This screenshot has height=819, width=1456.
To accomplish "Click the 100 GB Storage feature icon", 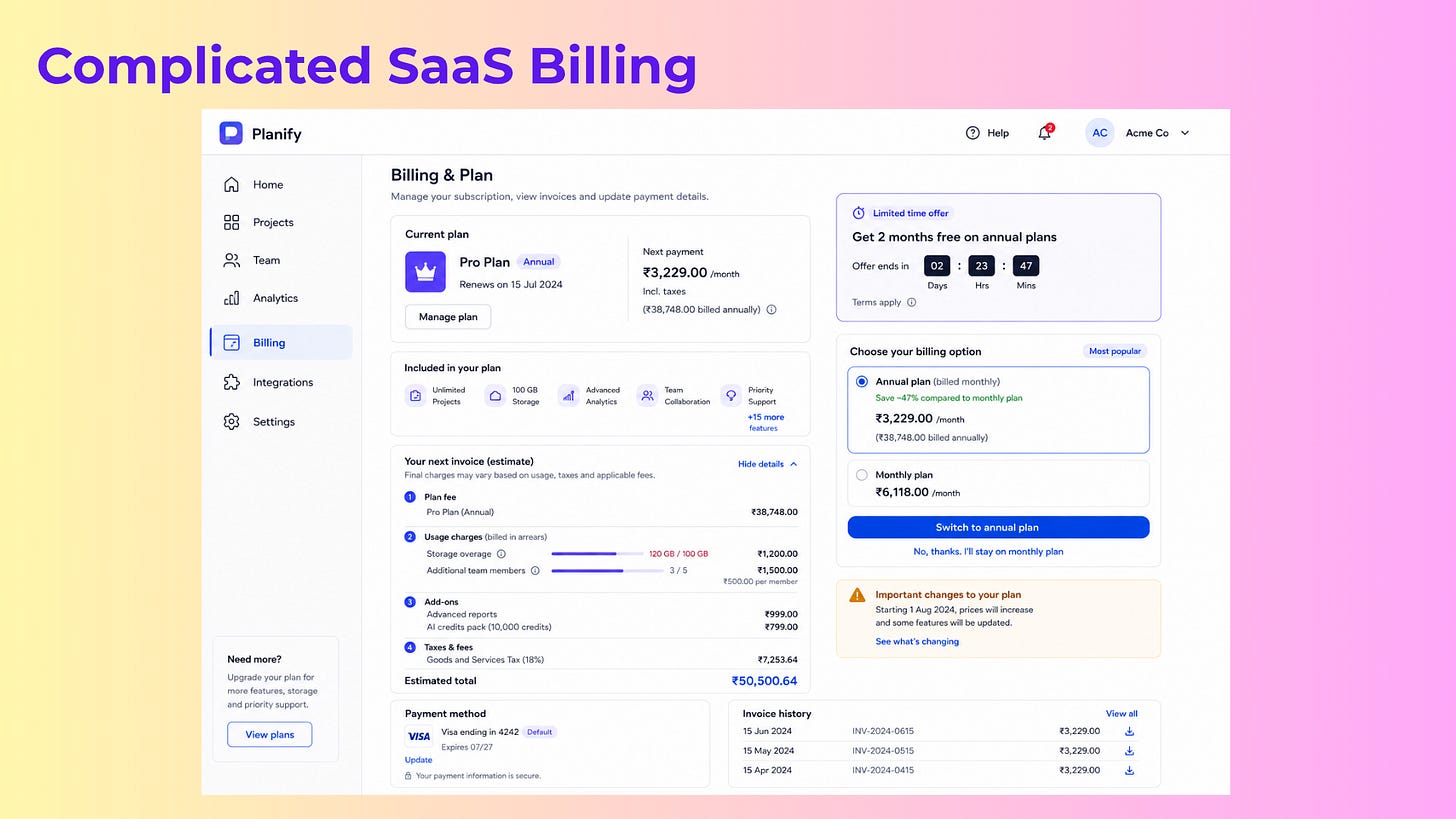I will point(495,396).
